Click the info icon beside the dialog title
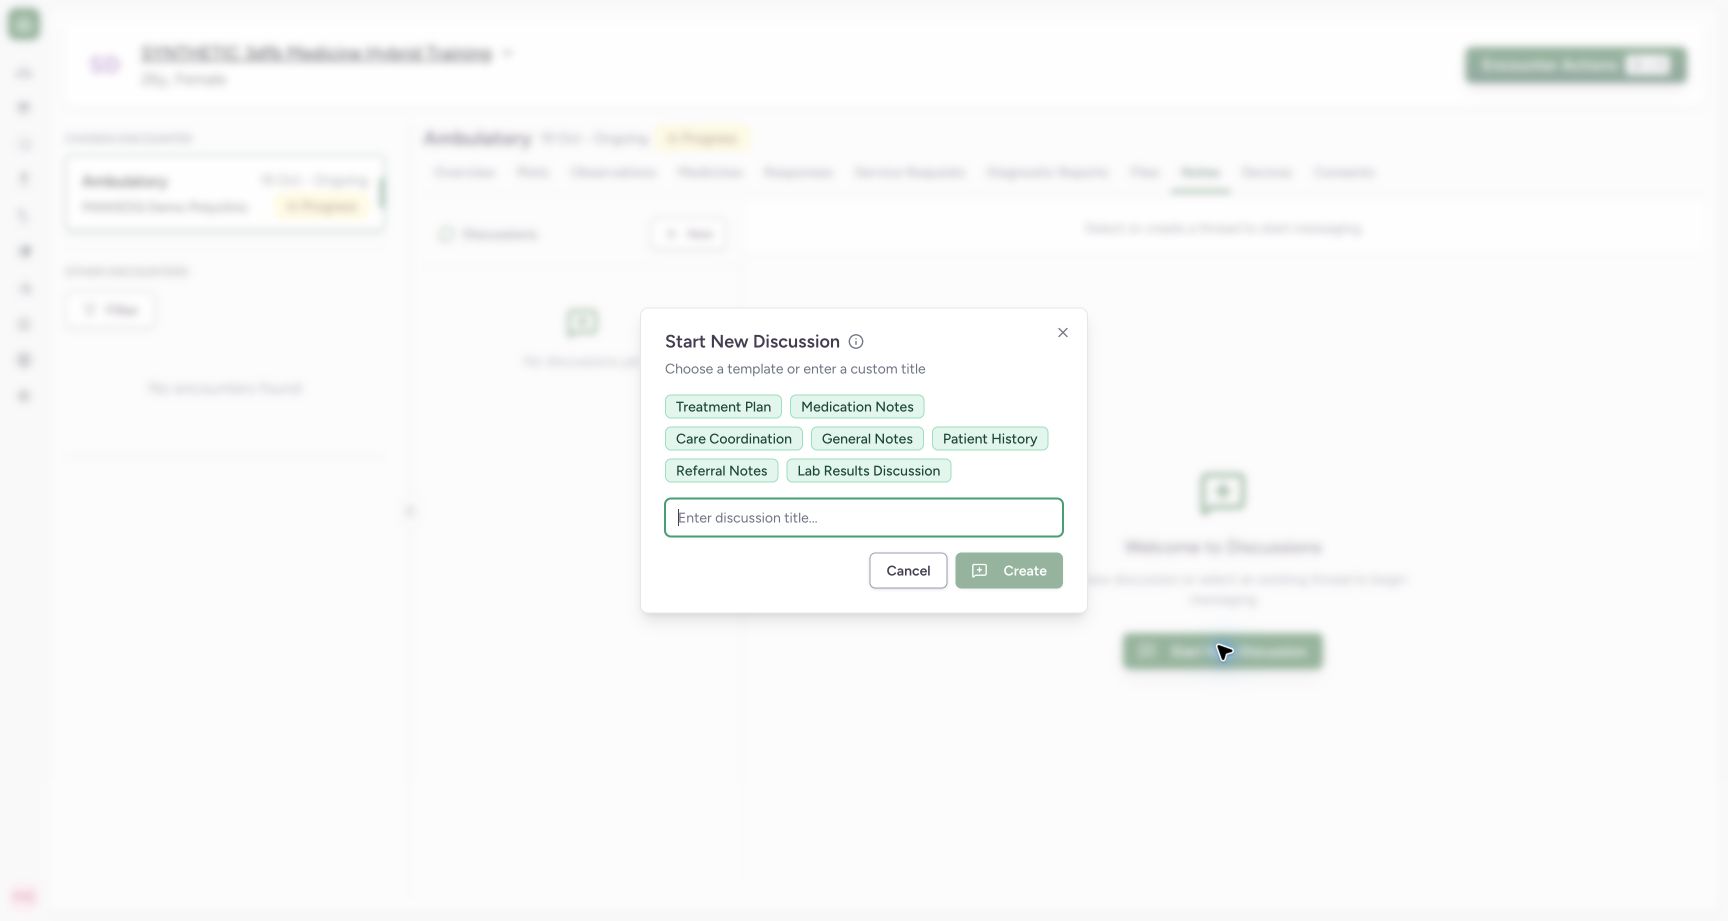This screenshot has width=1728, height=921. [x=856, y=342]
